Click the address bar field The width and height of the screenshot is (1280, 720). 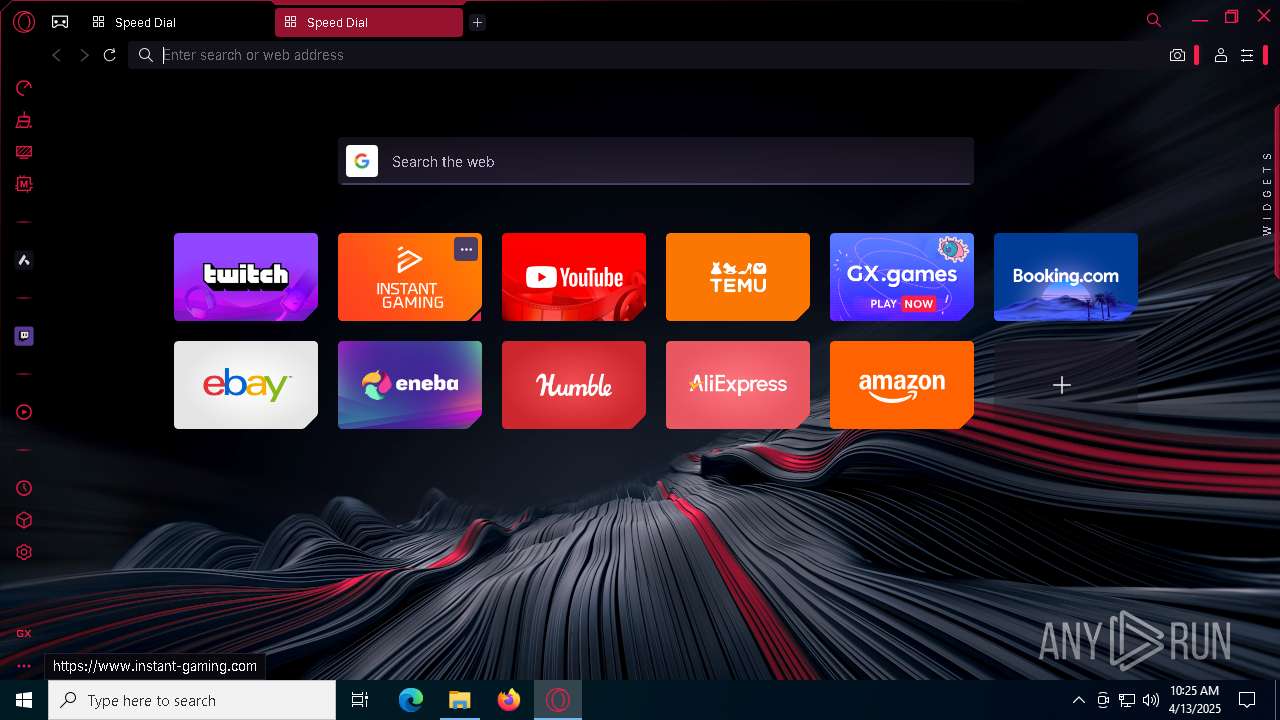click(x=646, y=55)
